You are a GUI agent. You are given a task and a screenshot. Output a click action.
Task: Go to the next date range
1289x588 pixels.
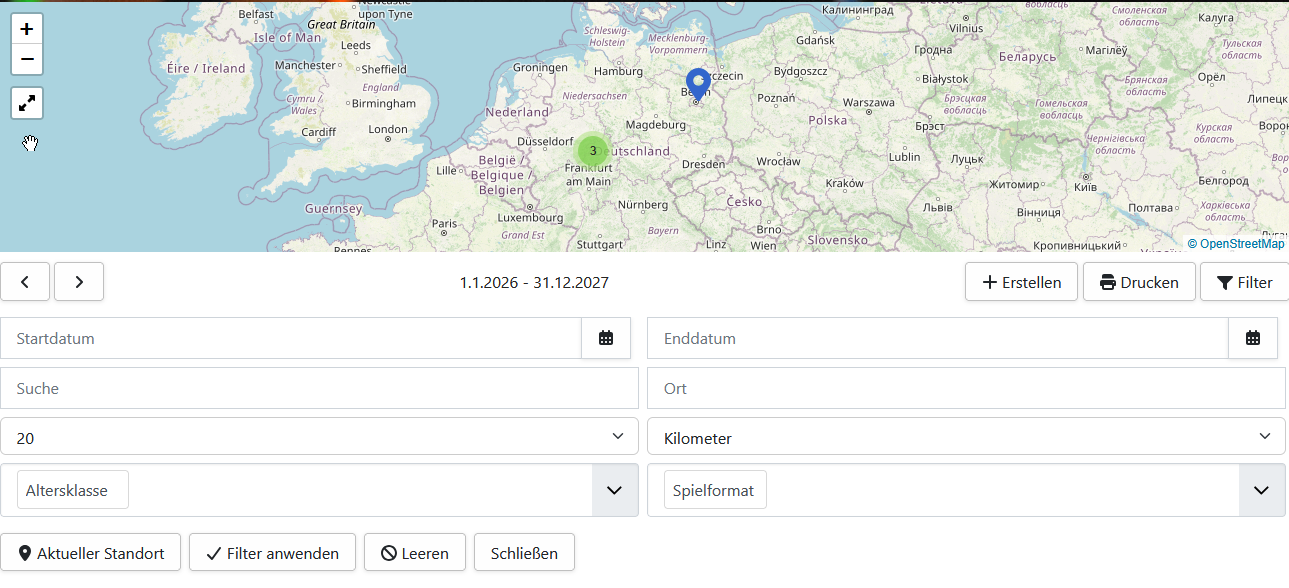[x=79, y=282]
